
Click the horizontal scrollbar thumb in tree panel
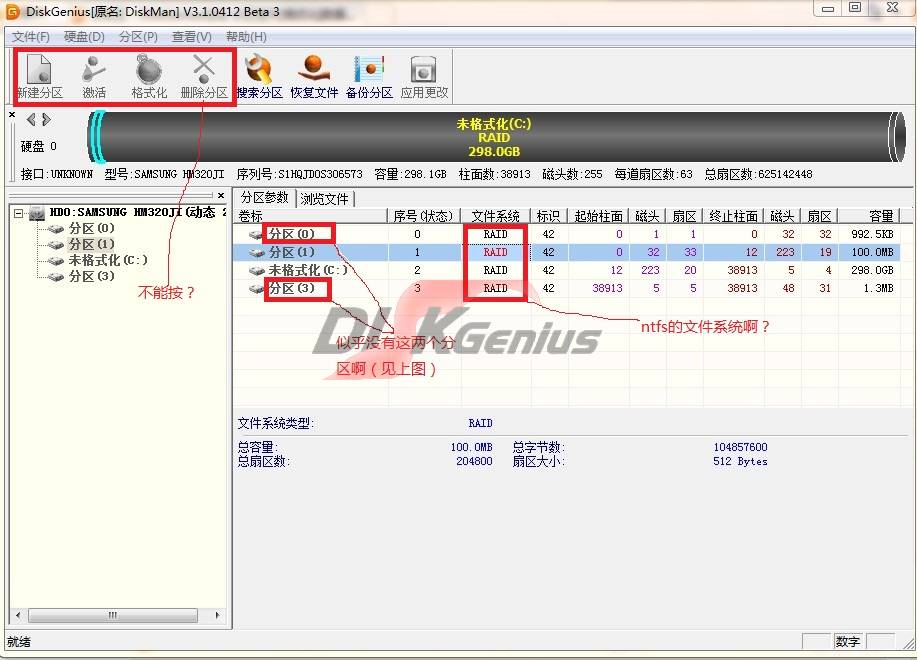113,615
